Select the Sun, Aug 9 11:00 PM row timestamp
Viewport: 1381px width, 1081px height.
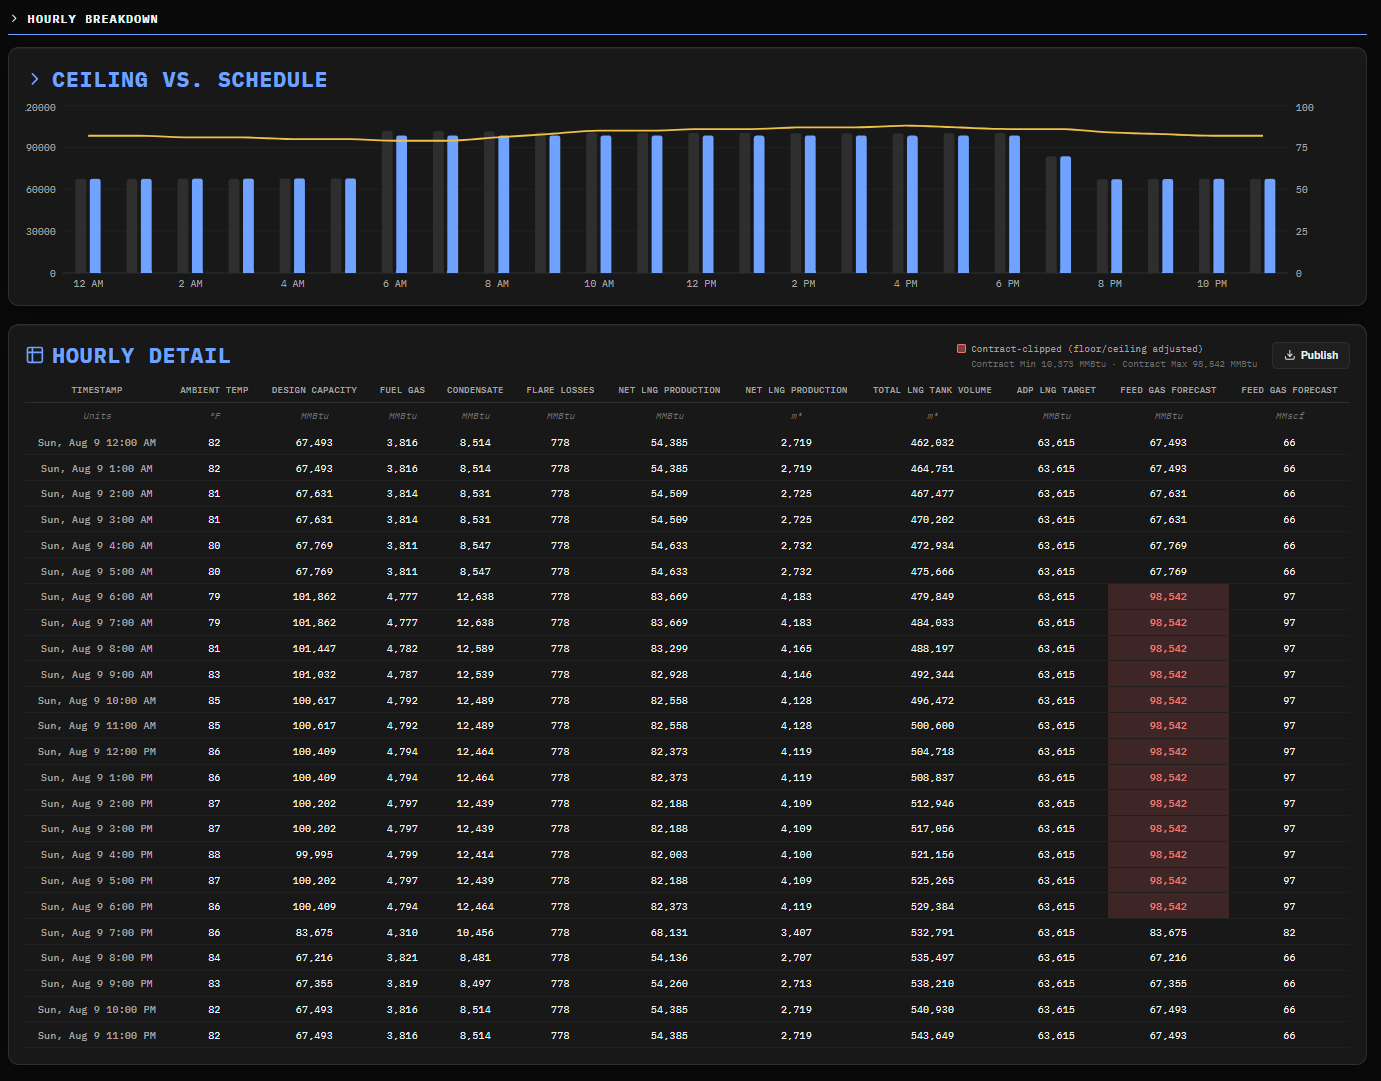[x=97, y=1036]
